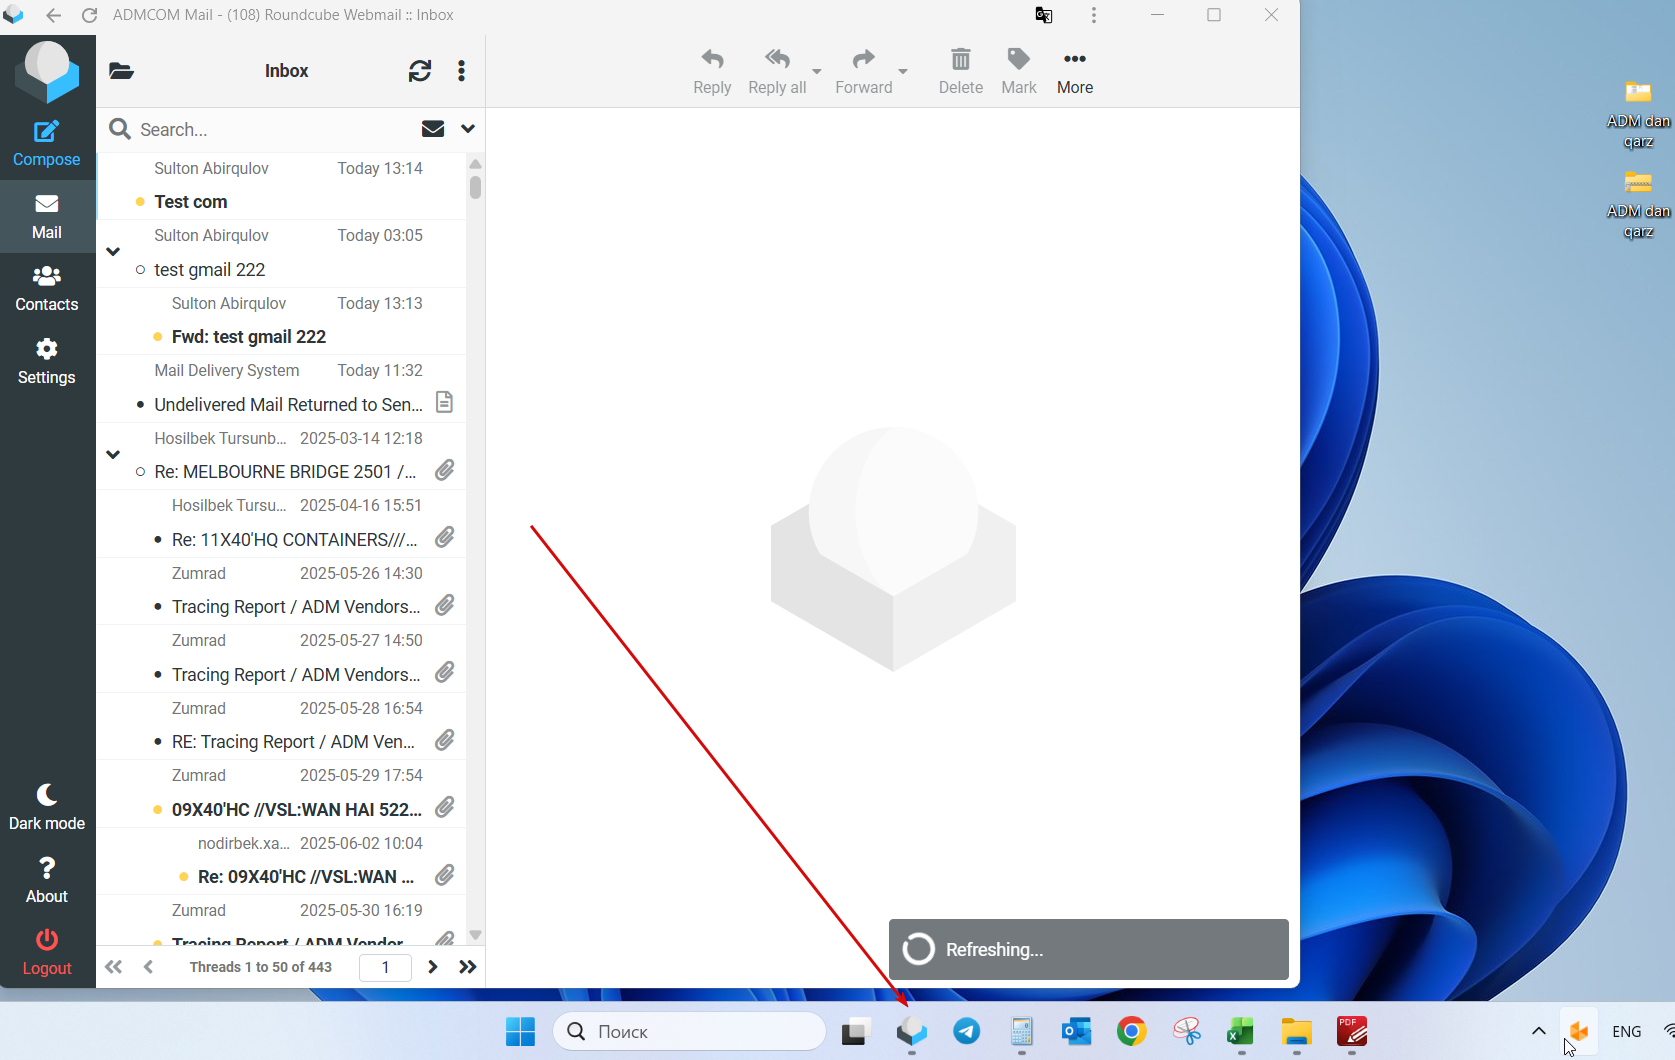Open the Windows Start menu
Viewport: 1675px width, 1060px height.
[520, 1032]
